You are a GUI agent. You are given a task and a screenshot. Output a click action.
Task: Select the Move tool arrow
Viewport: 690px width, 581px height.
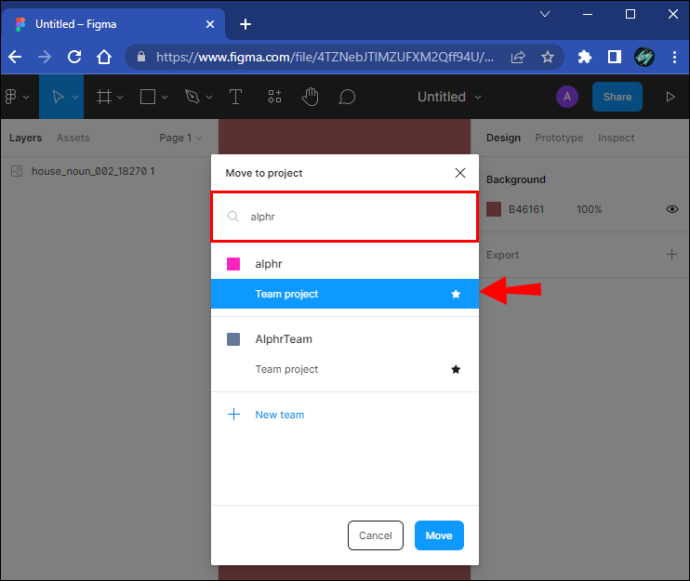pos(58,96)
